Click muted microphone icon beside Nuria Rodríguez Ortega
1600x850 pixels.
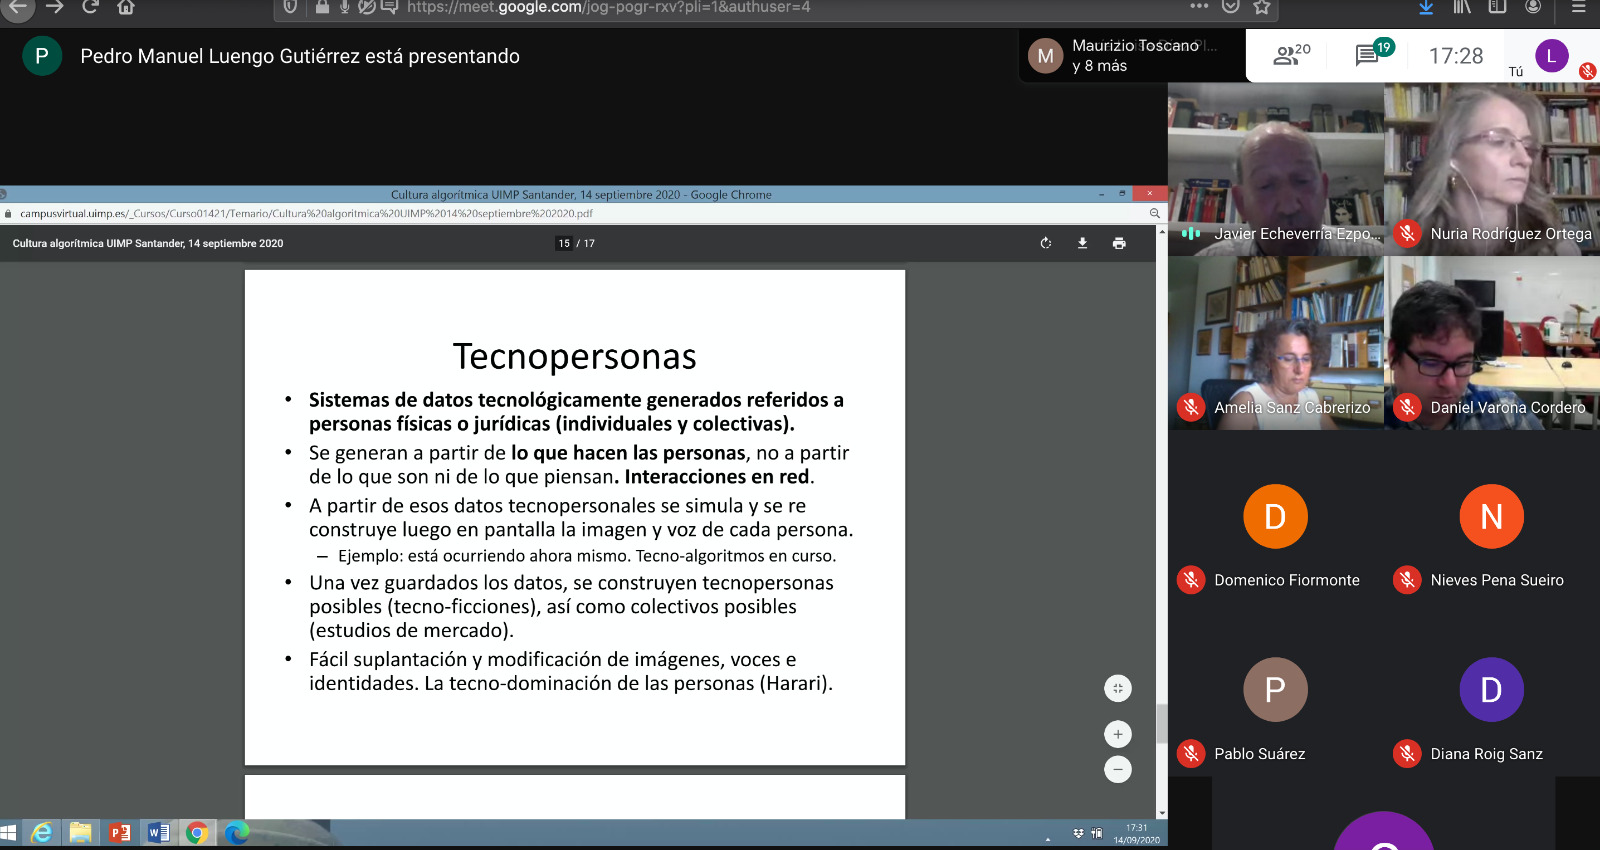tap(1407, 234)
